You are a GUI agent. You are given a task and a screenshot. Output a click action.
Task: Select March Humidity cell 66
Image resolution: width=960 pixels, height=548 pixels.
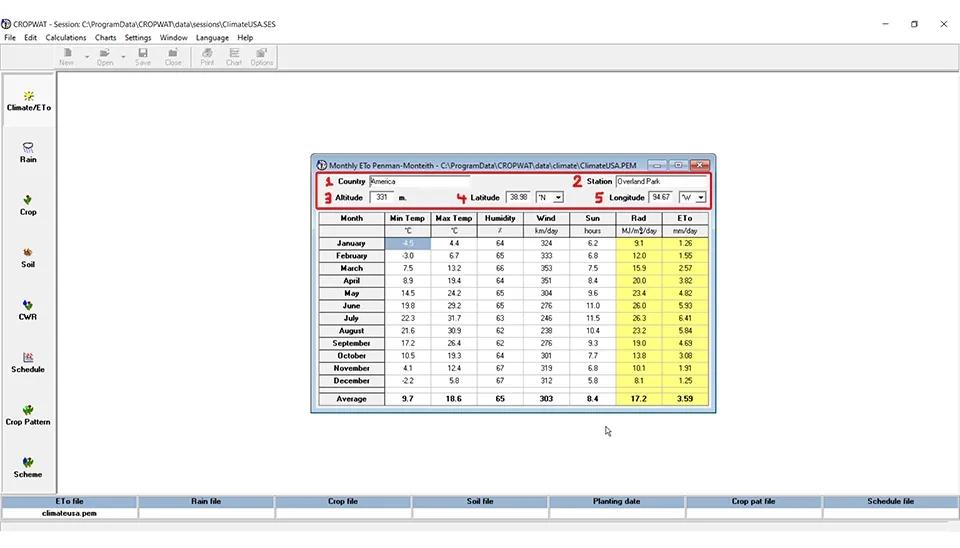[500, 268]
